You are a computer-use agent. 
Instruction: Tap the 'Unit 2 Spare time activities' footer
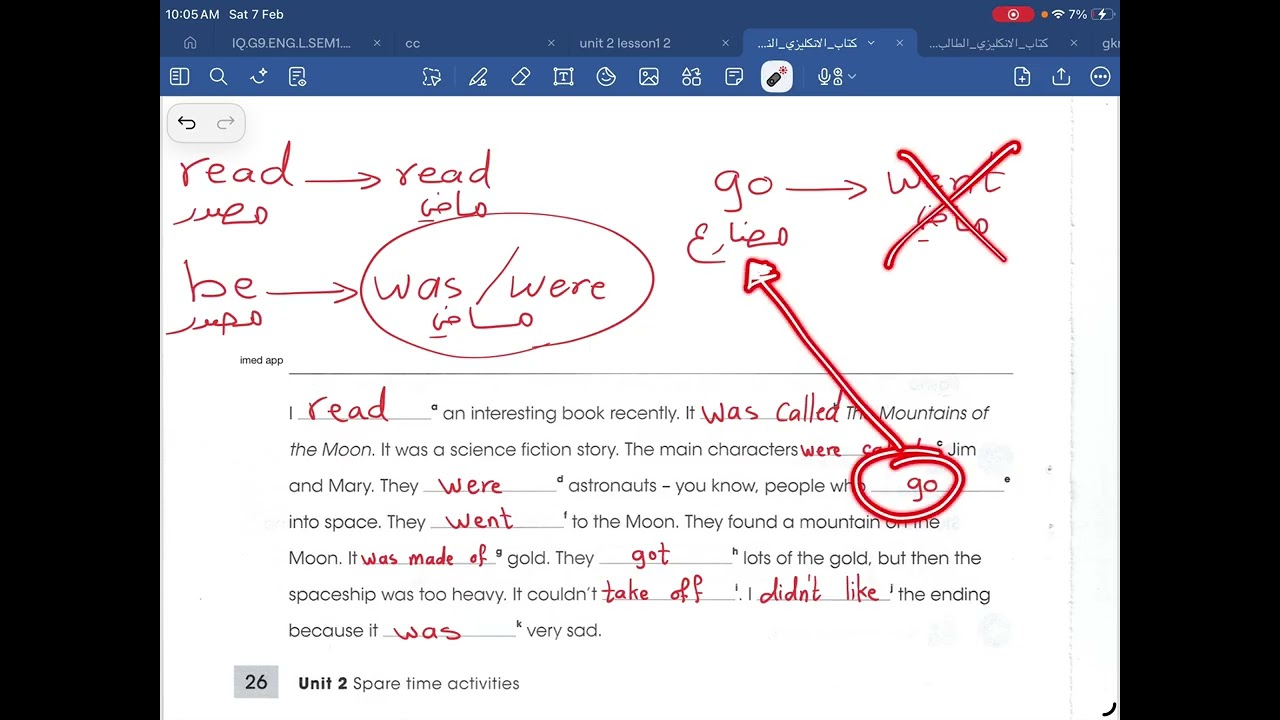[409, 684]
